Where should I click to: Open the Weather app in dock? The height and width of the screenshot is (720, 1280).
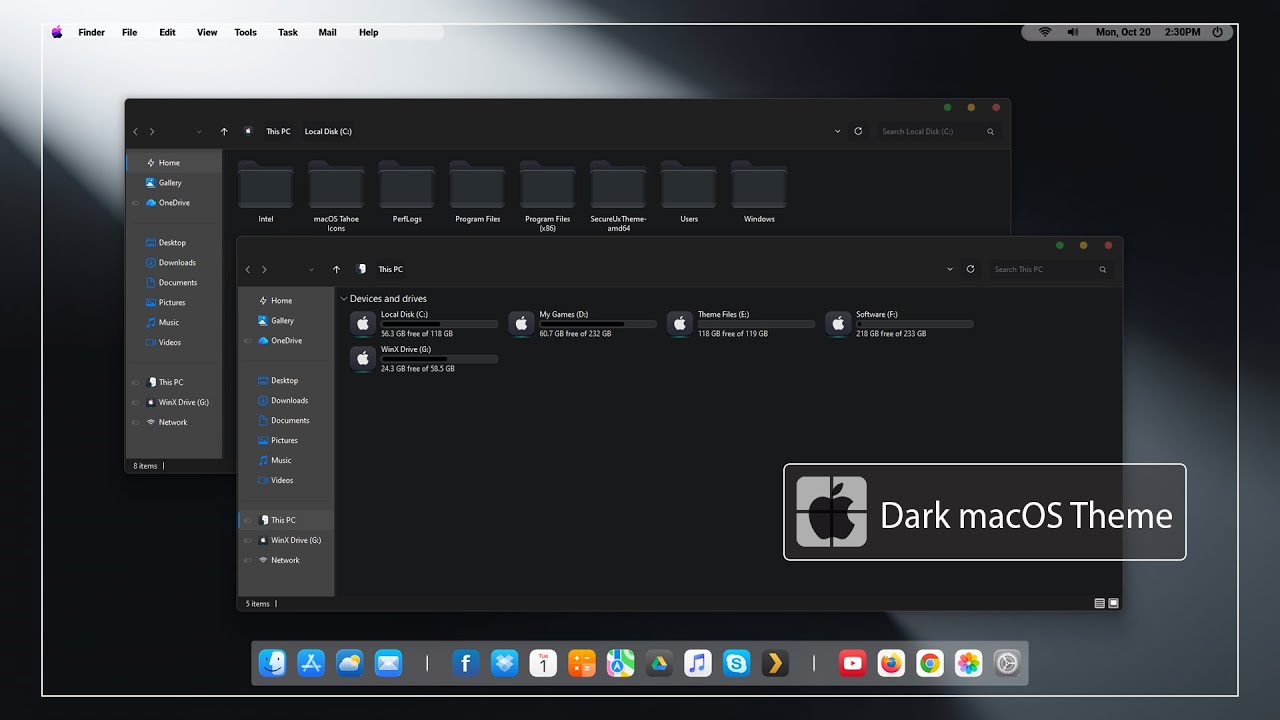coord(350,663)
